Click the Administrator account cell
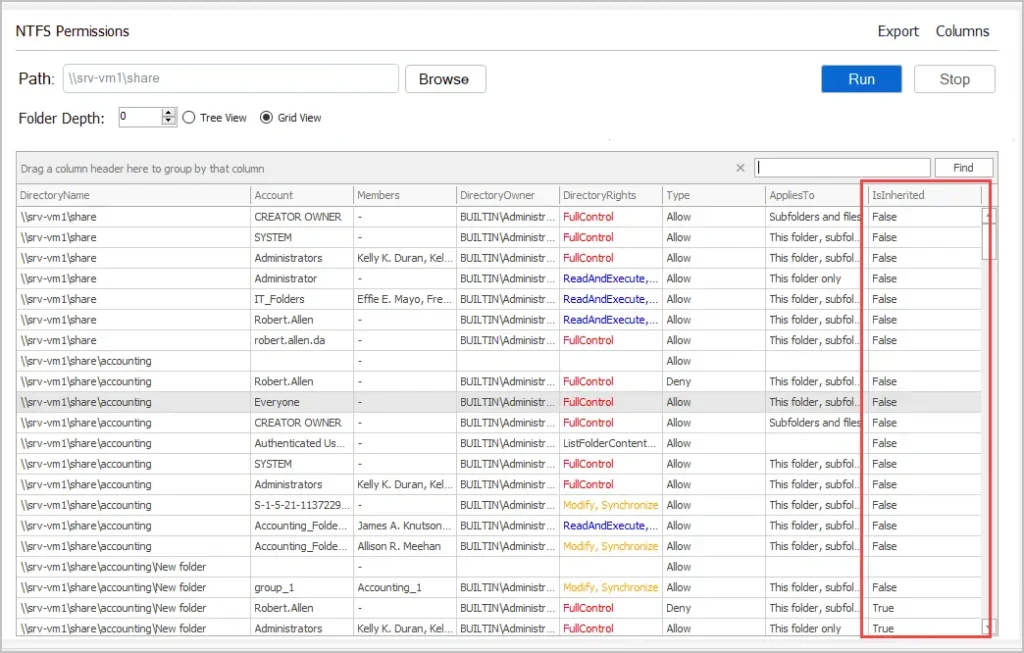Screen dimensions: 1024x653 point(301,279)
